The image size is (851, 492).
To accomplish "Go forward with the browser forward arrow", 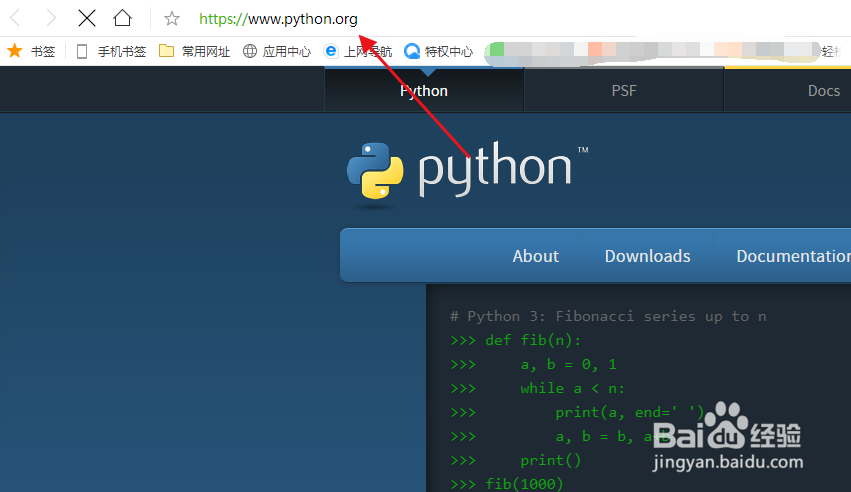I will (50, 18).
